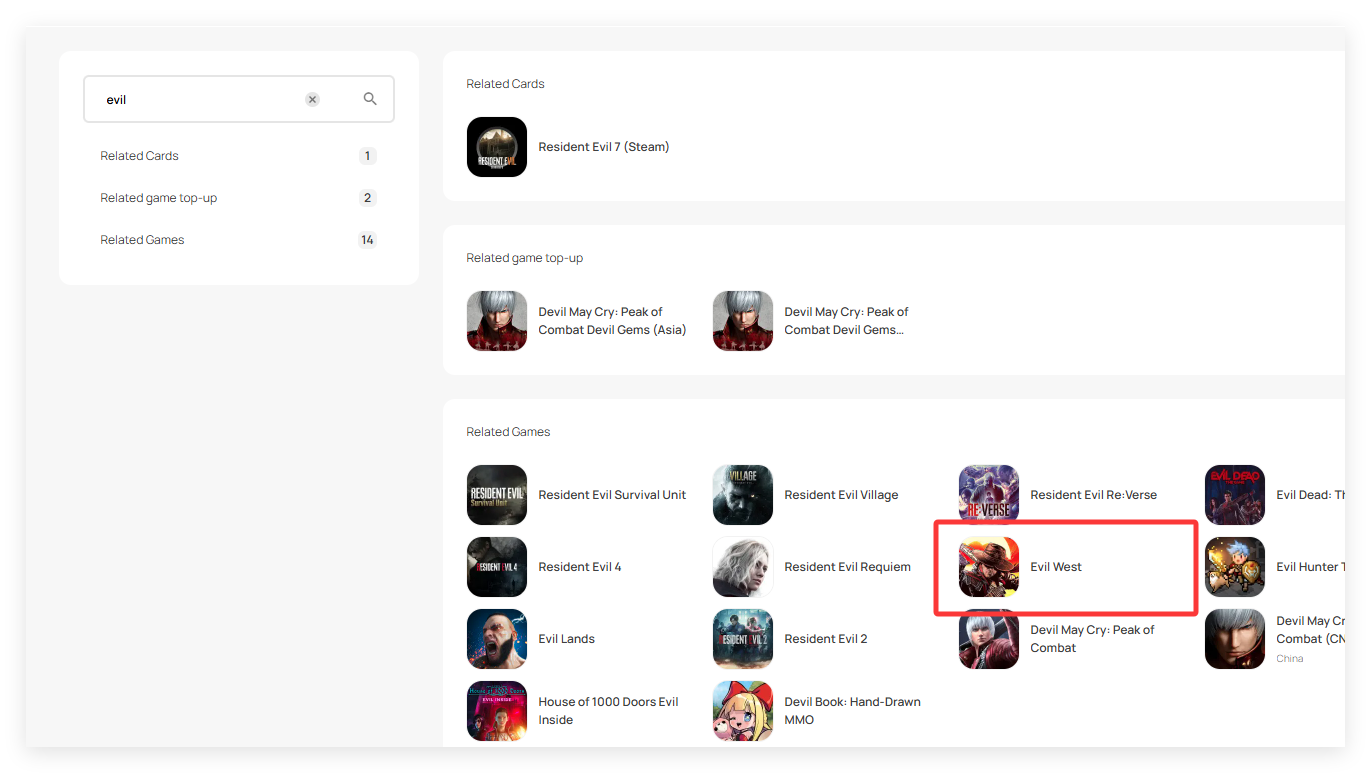Viewport: 1371px width, 773px height.
Task: Clear the search field with X icon
Action: (x=312, y=100)
